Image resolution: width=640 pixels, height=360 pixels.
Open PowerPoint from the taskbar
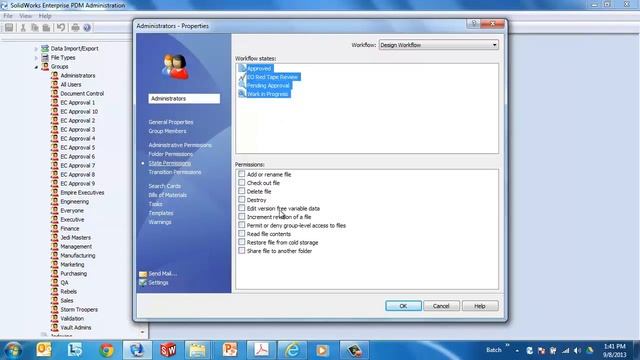tap(230, 350)
